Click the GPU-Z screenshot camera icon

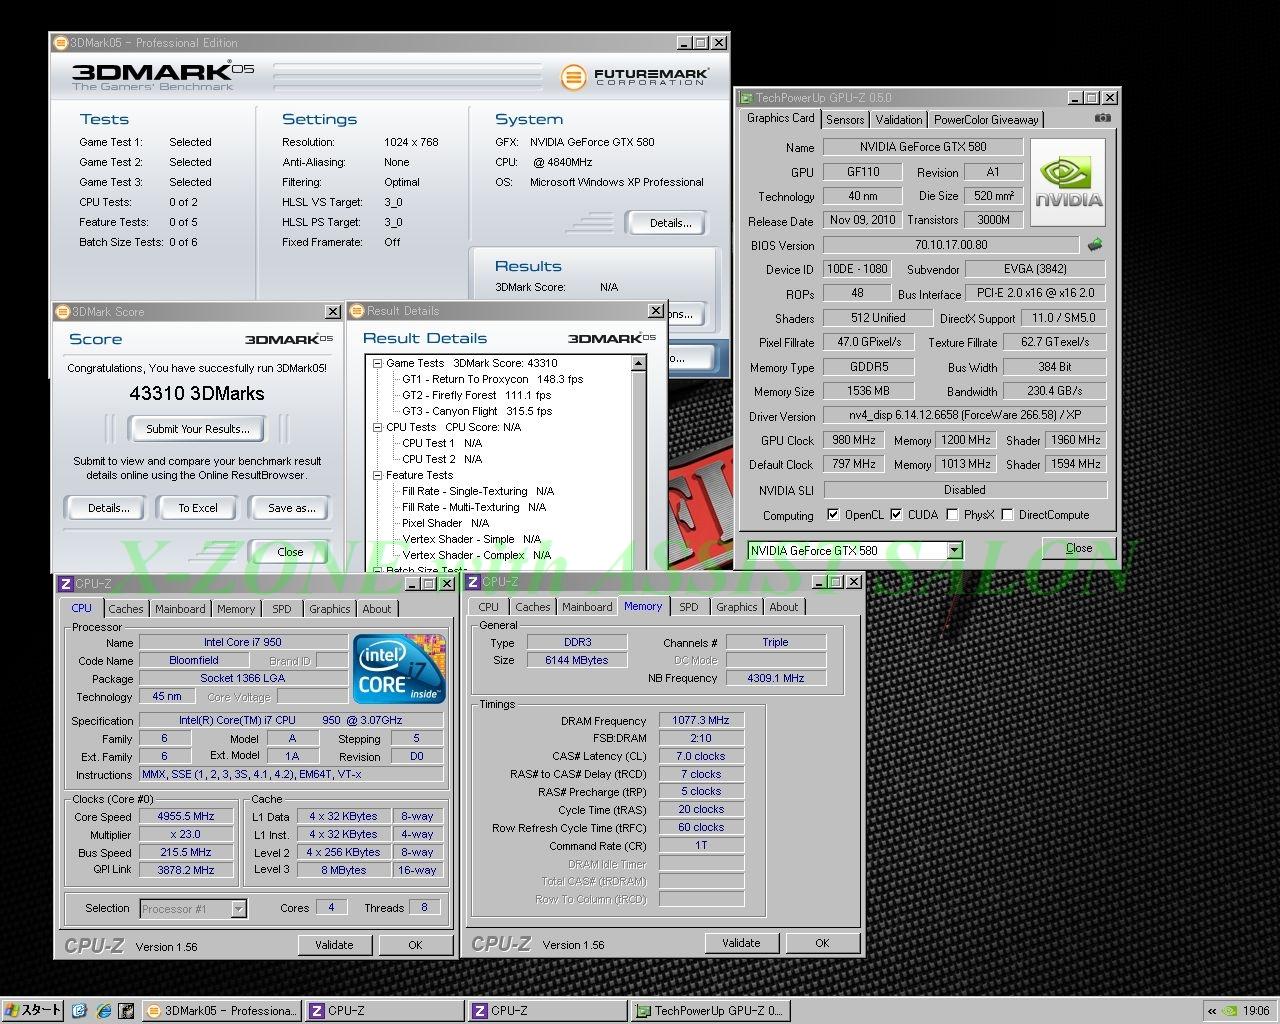(1102, 118)
